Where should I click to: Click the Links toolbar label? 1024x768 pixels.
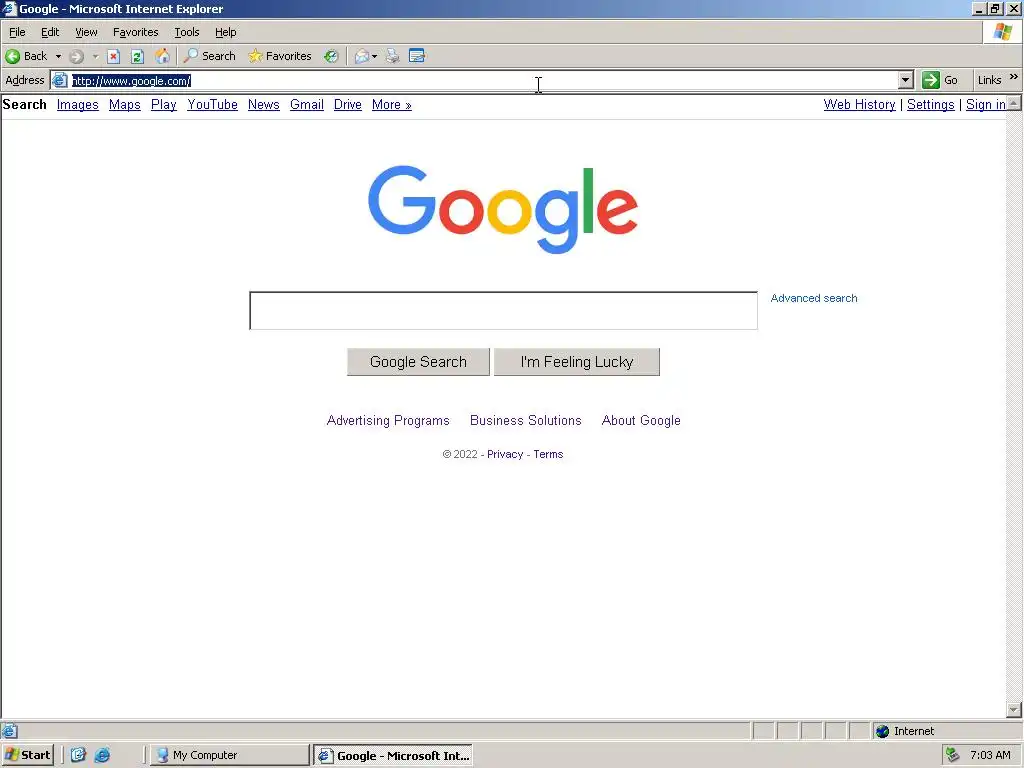coord(989,80)
